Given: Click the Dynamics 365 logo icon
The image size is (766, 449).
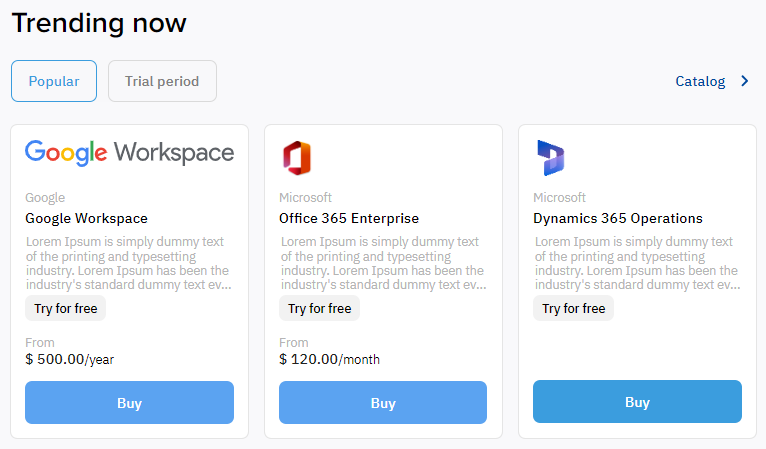Looking at the screenshot, I should point(551,158).
